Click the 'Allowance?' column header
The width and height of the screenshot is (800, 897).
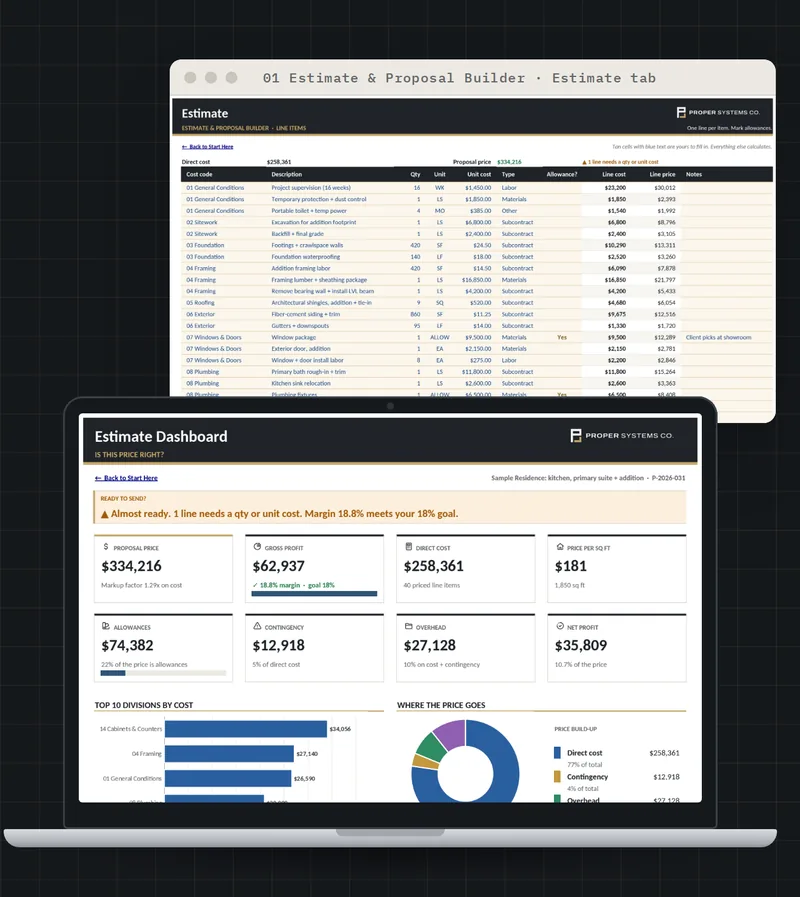tap(562, 174)
